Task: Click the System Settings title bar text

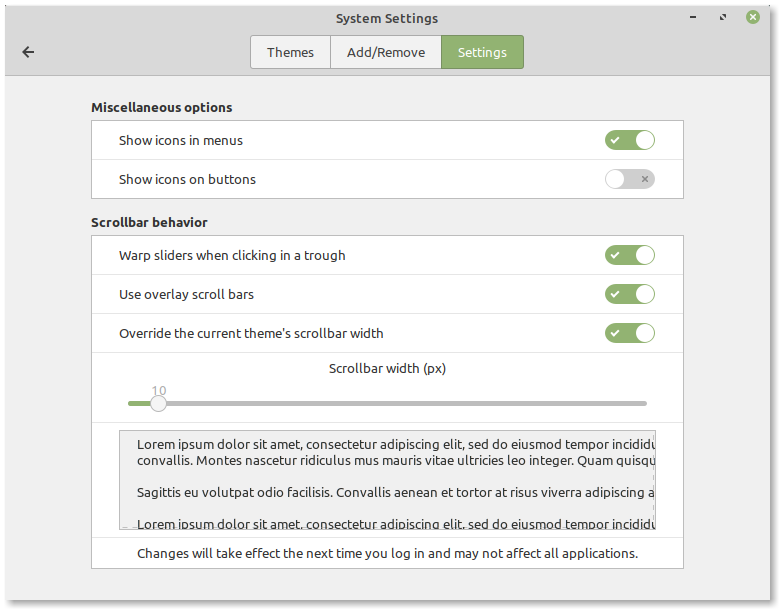Action: (386, 18)
